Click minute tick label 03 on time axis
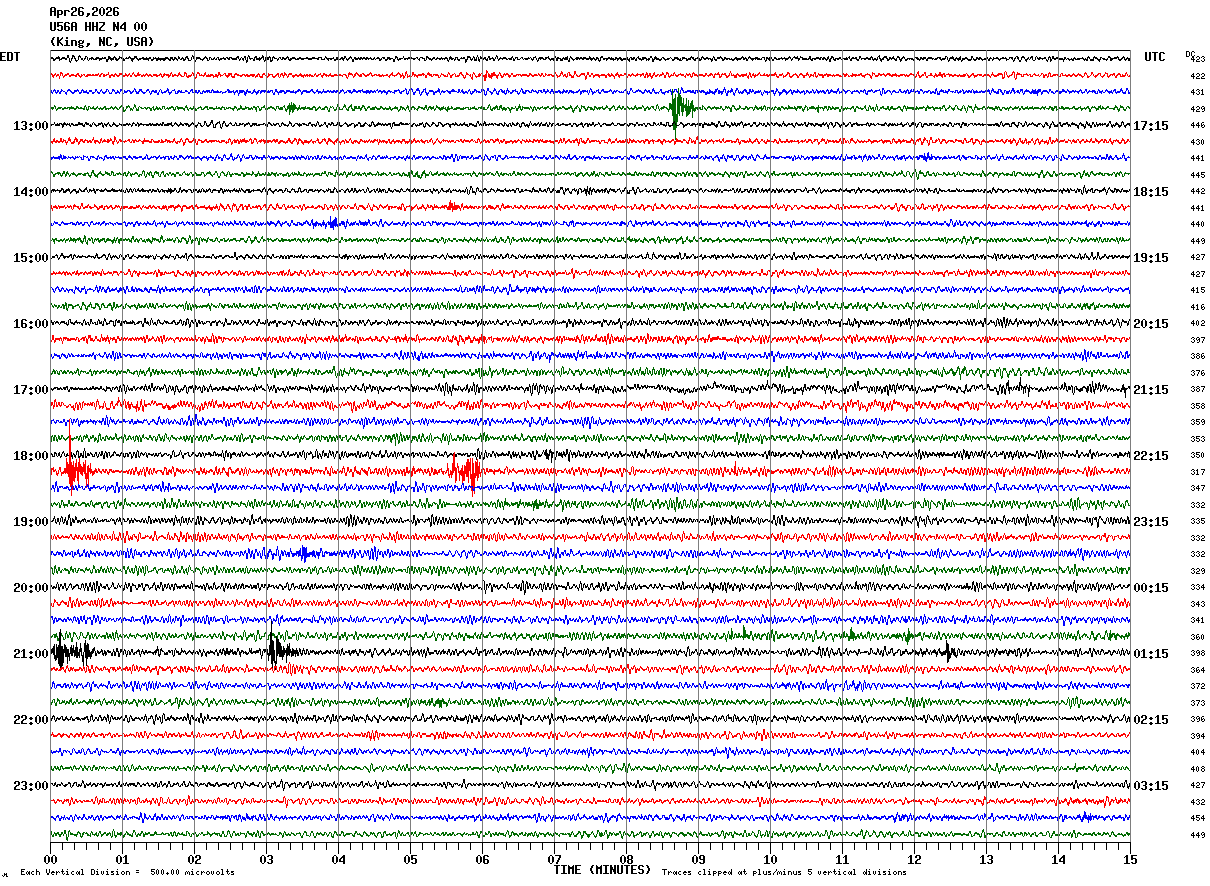 point(266,859)
